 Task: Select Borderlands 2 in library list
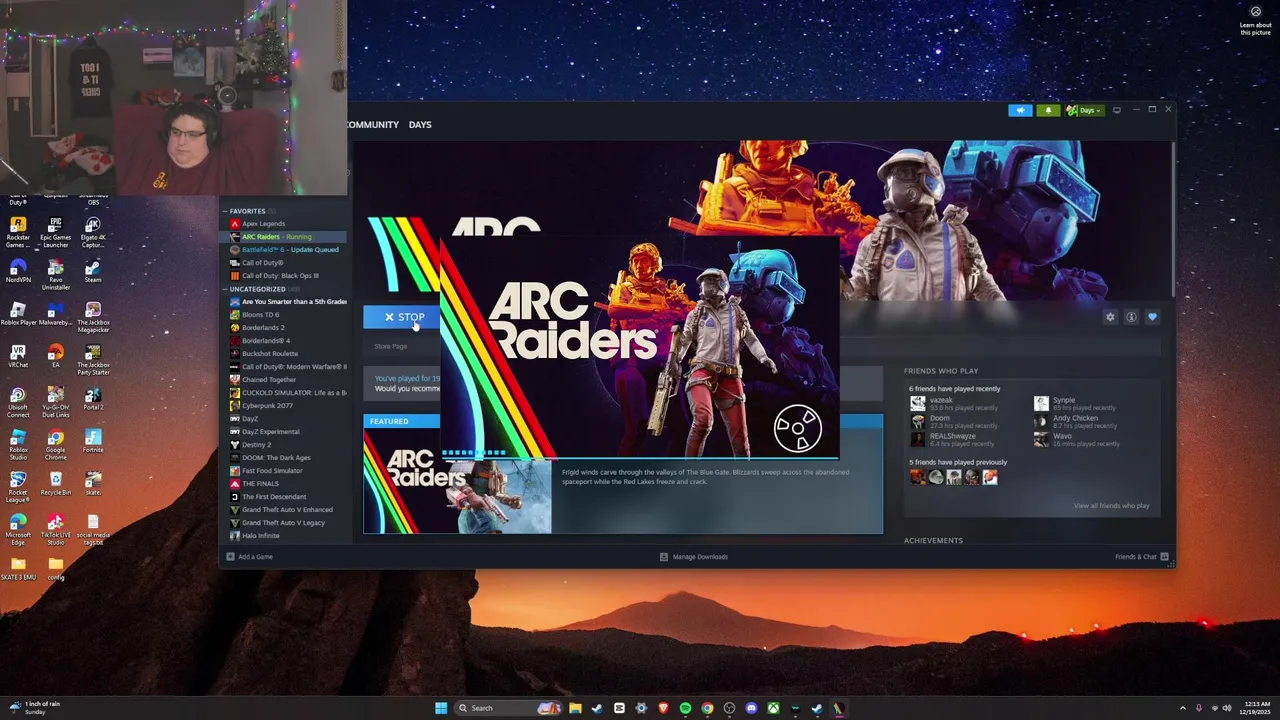pyautogui.click(x=263, y=328)
